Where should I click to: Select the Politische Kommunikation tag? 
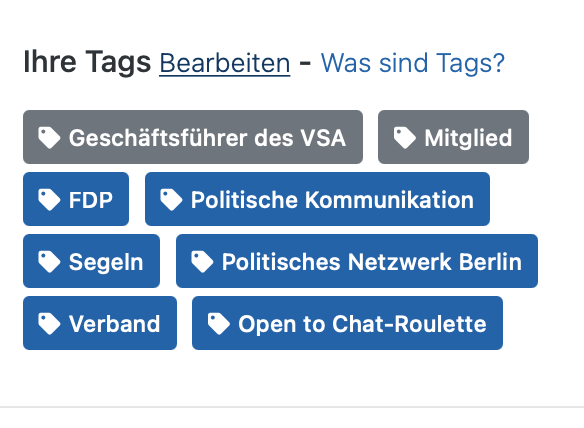point(317,199)
